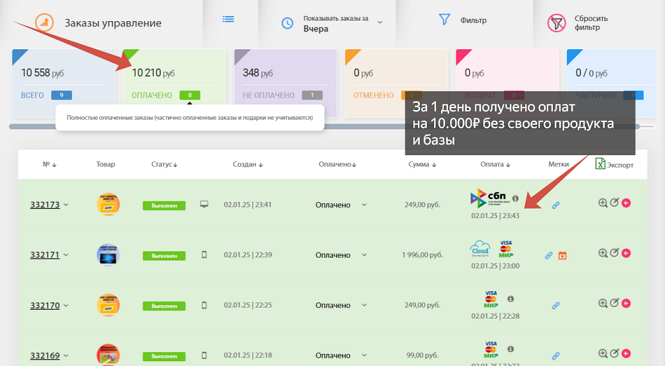Click the Excel Экспорт icon

click(600, 163)
